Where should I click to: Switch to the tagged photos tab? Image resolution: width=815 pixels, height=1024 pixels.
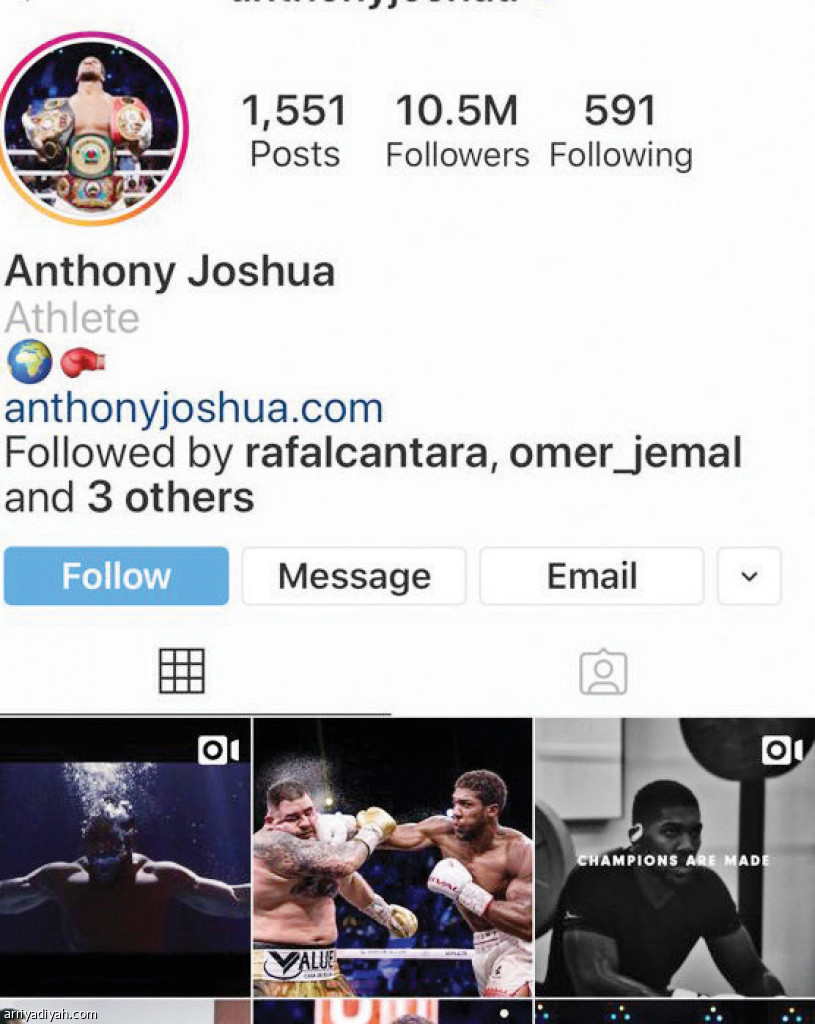click(603, 672)
